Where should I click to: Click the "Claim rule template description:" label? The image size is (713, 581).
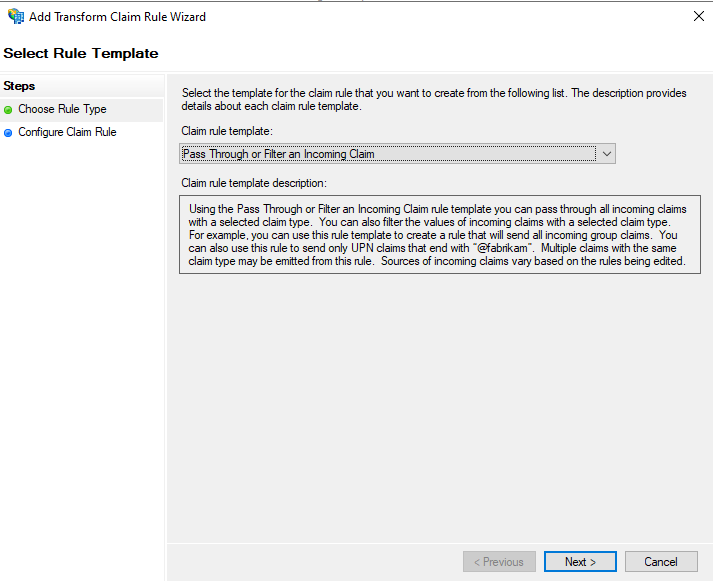[254, 183]
